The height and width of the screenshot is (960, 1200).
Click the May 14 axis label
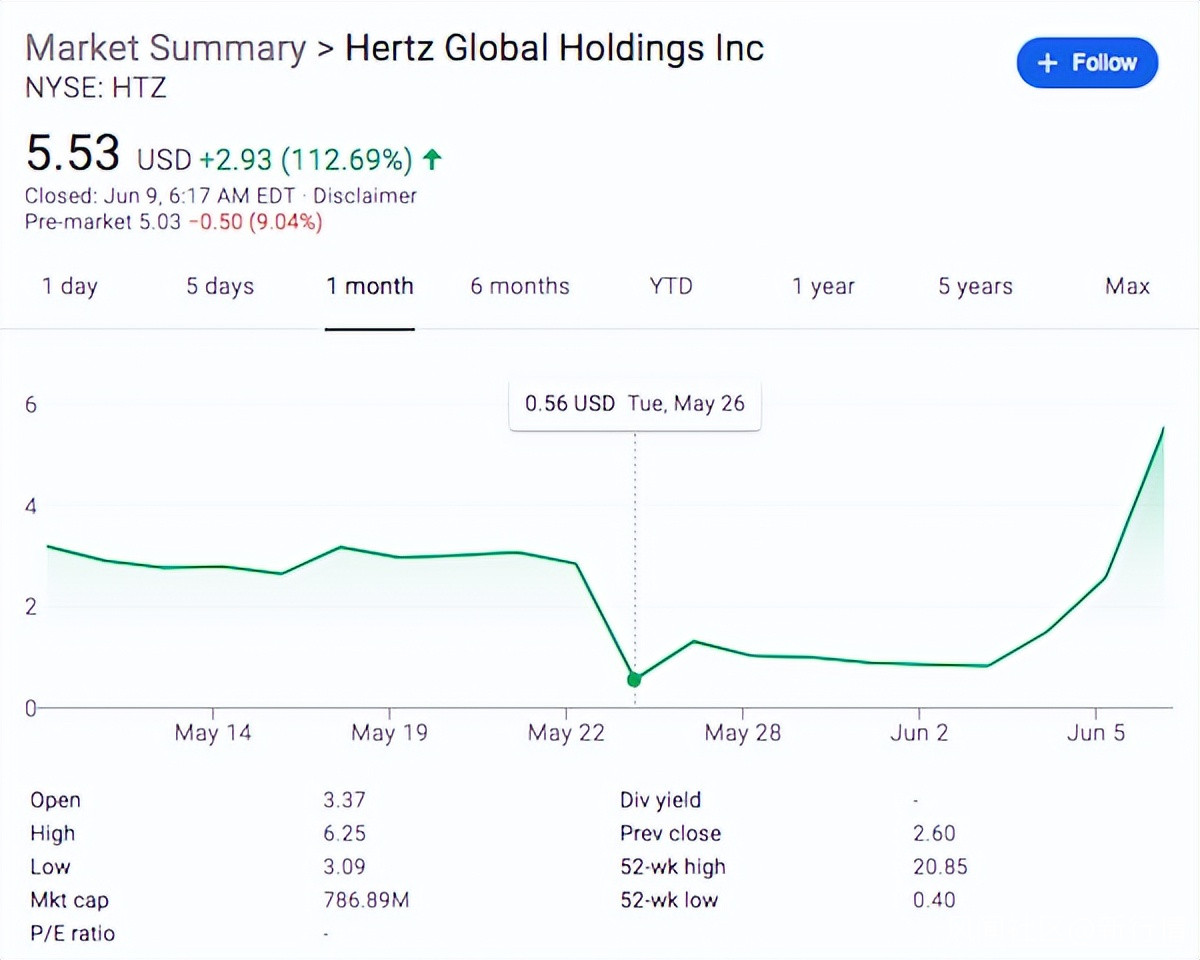click(x=213, y=733)
